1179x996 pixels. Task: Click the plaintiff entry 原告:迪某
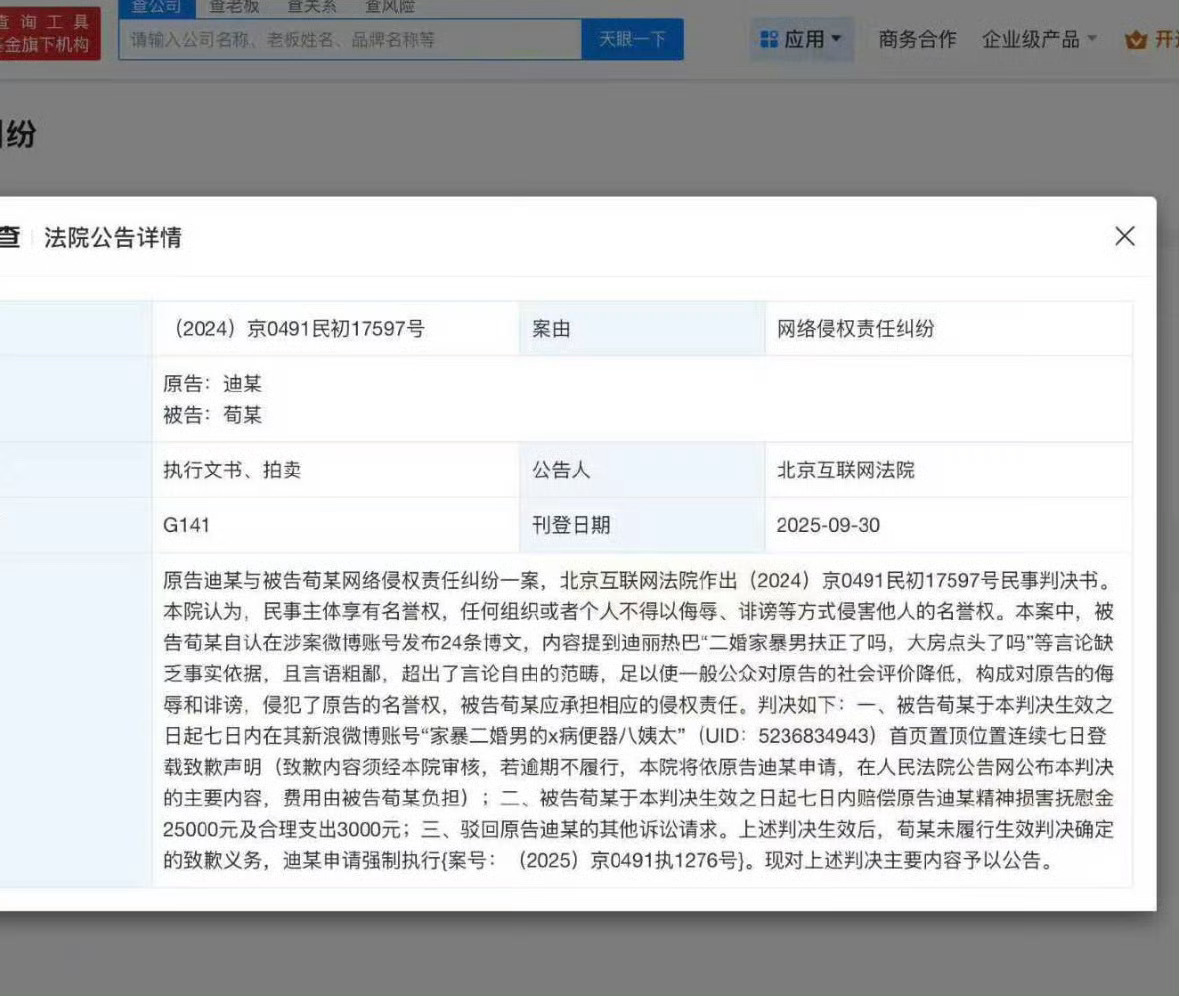pos(213,384)
